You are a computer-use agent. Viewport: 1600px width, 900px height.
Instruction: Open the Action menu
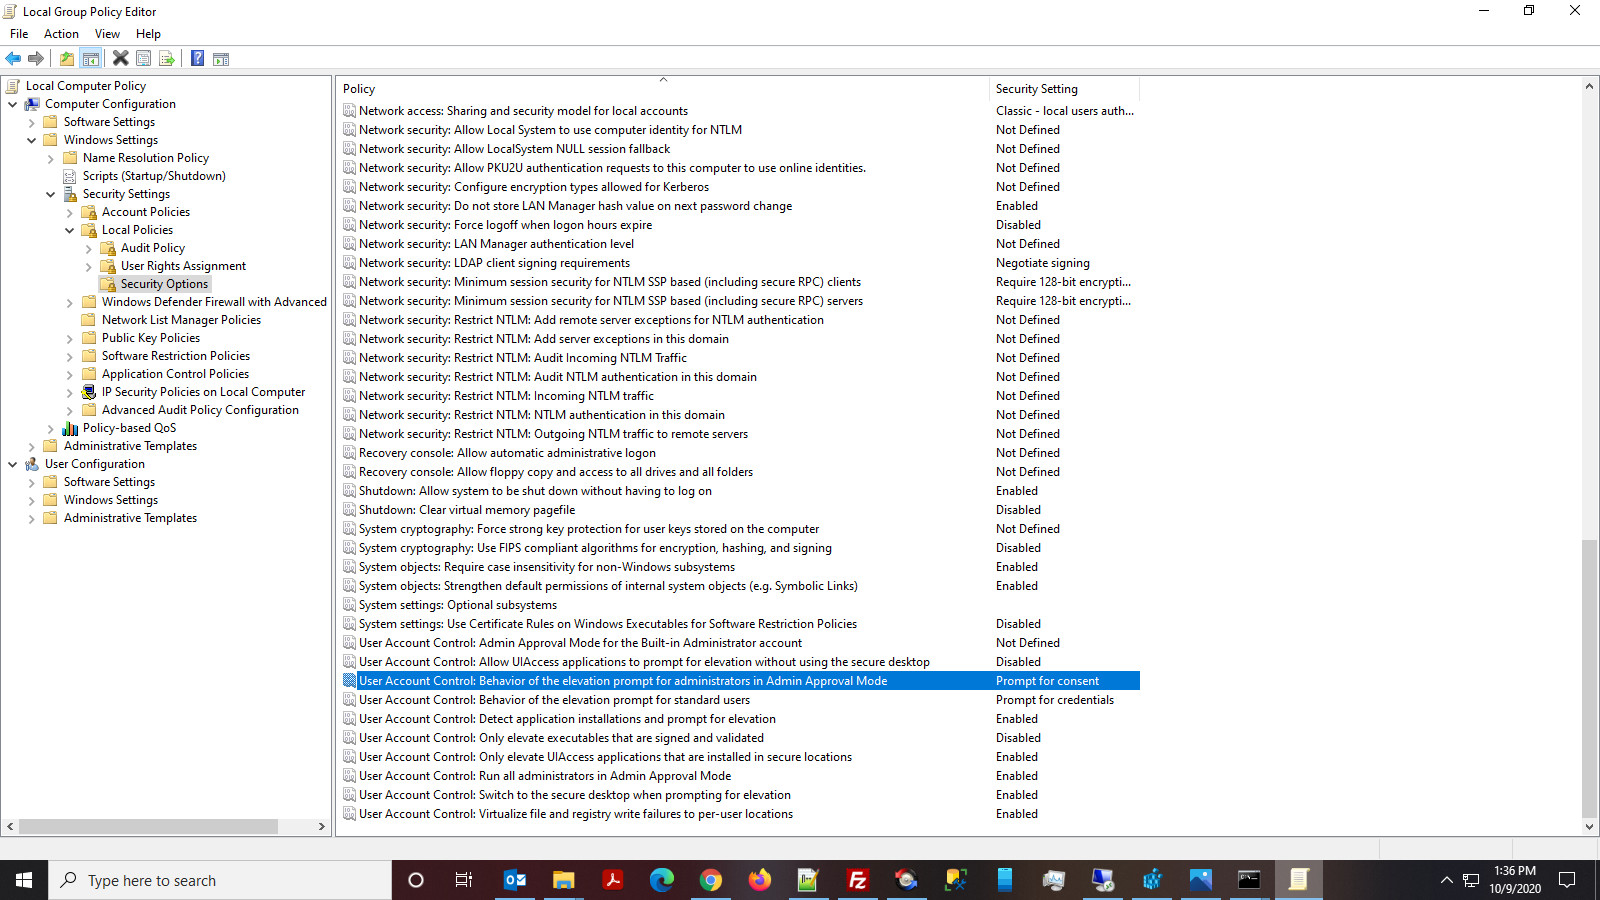pyautogui.click(x=61, y=33)
